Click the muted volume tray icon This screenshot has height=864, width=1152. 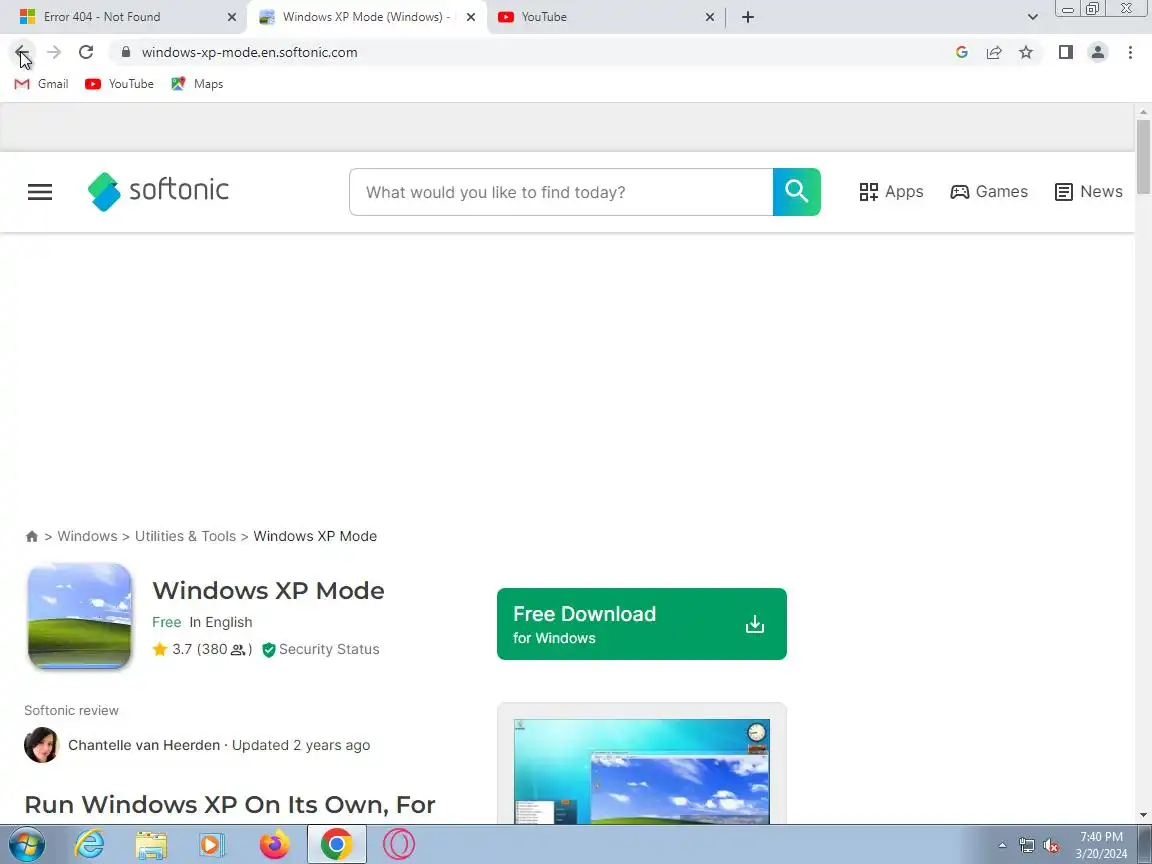click(x=1051, y=846)
